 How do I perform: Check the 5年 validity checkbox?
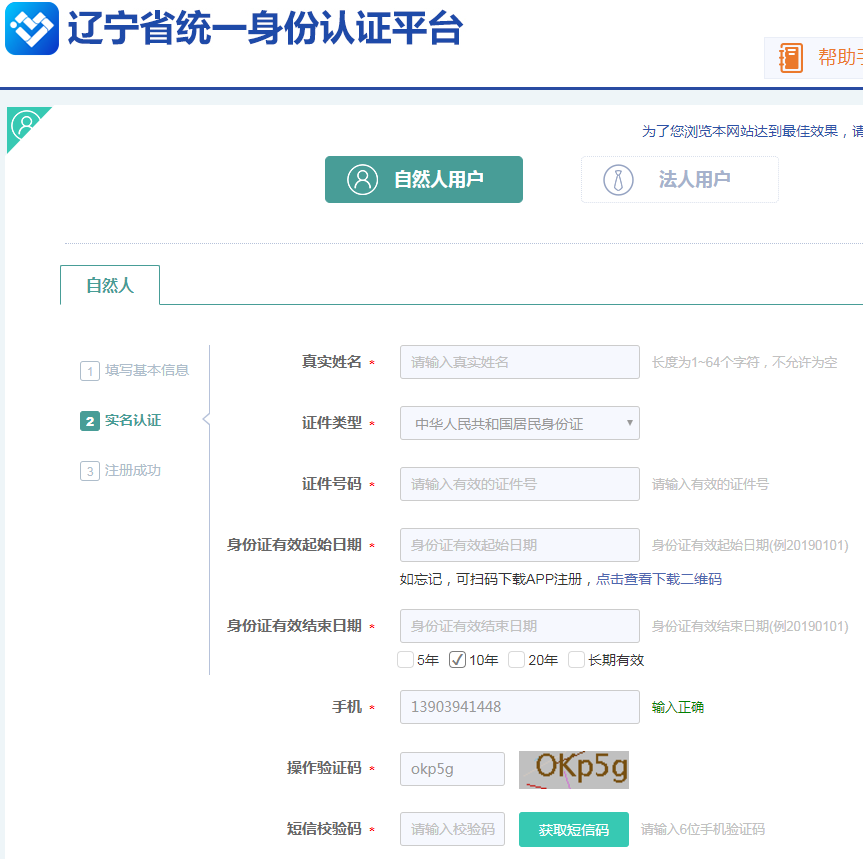pyautogui.click(x=403, y=659)
